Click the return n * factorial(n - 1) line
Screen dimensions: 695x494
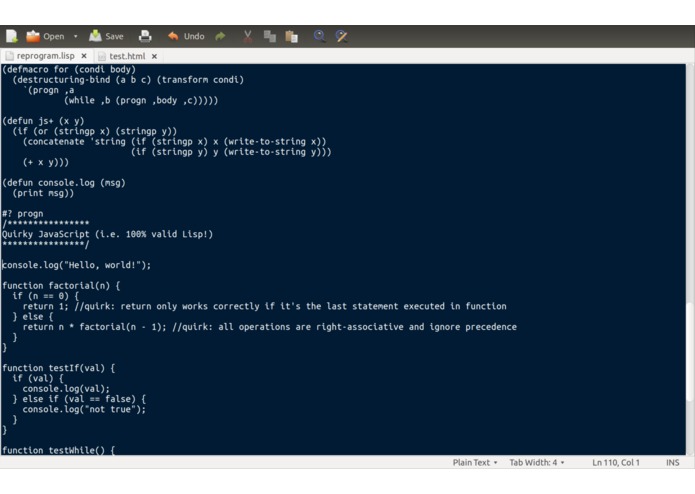point(269,327)
